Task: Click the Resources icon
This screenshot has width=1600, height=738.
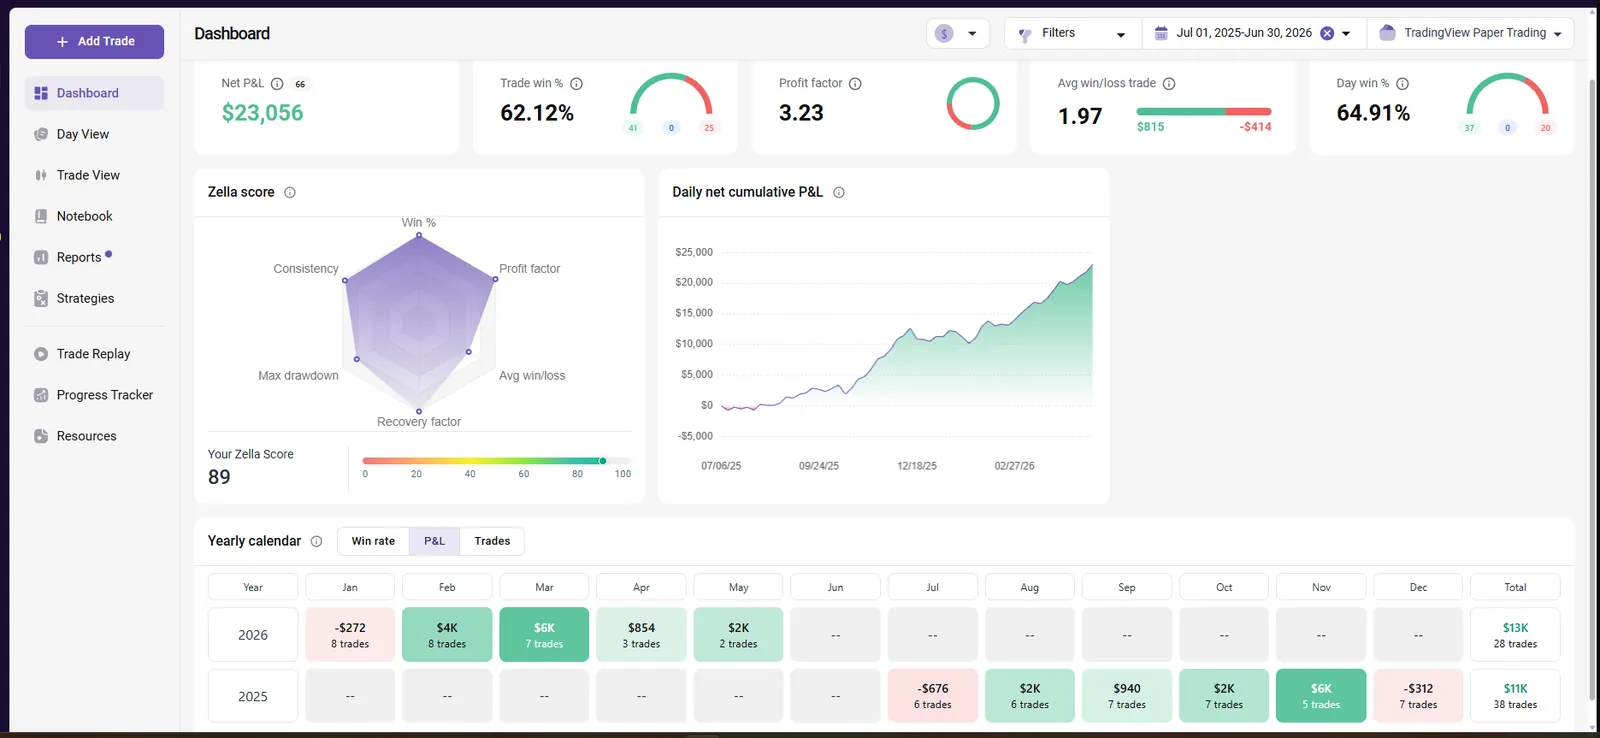Action: click(41, 436)
